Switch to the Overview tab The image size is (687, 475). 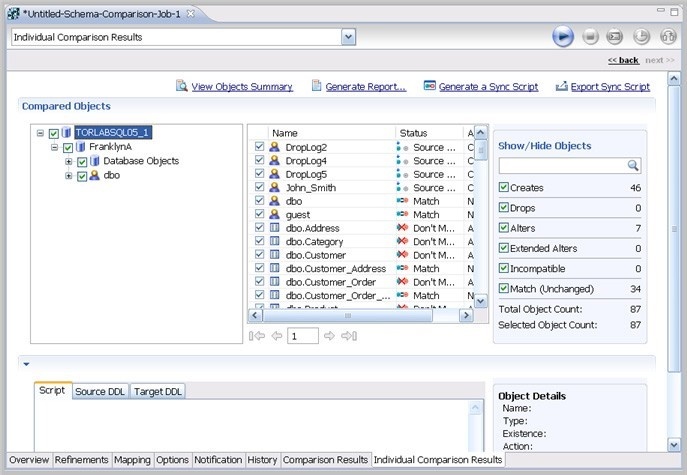29,460
